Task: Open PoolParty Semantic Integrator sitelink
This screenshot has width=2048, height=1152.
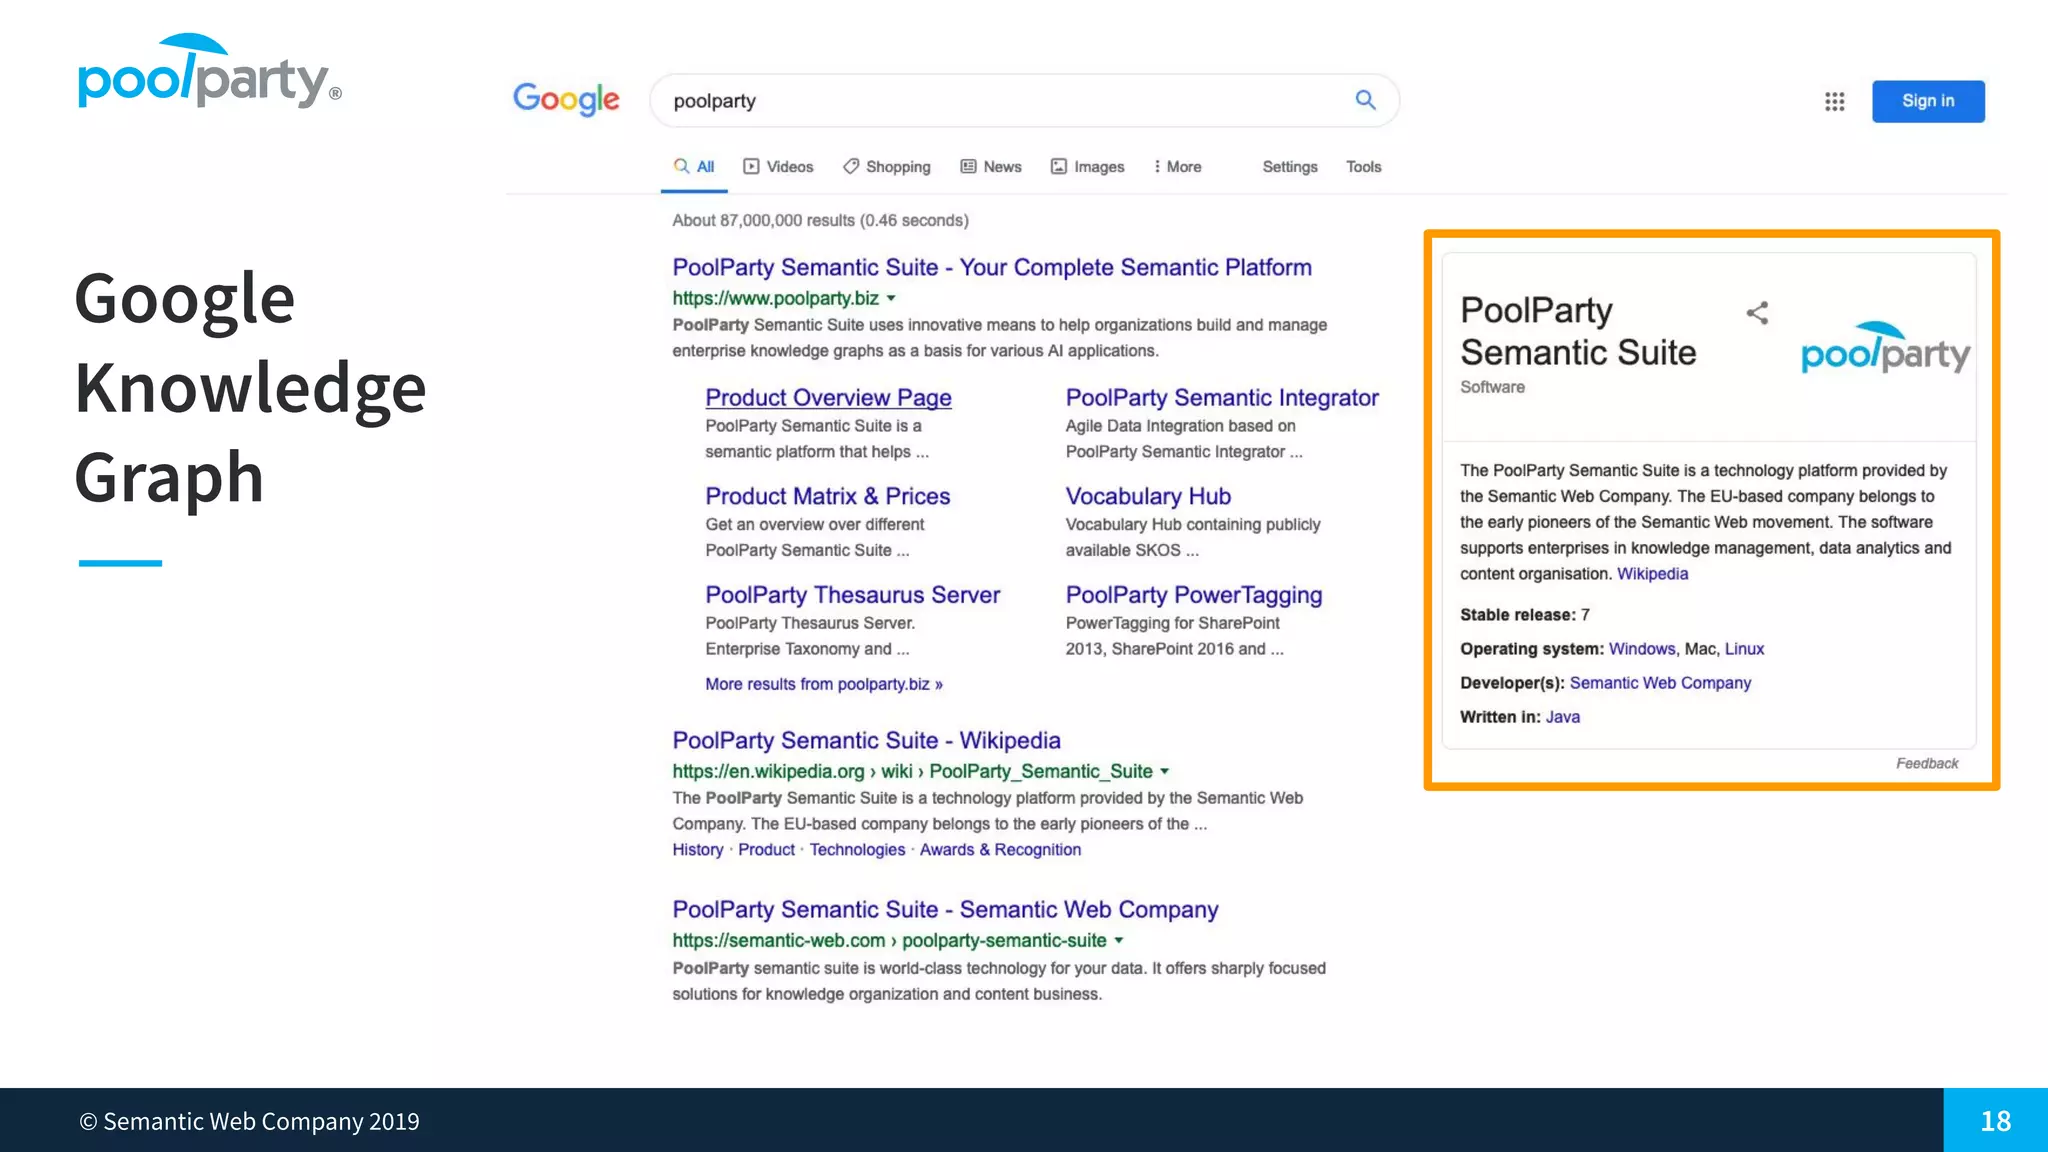Action: point(1222,397)
